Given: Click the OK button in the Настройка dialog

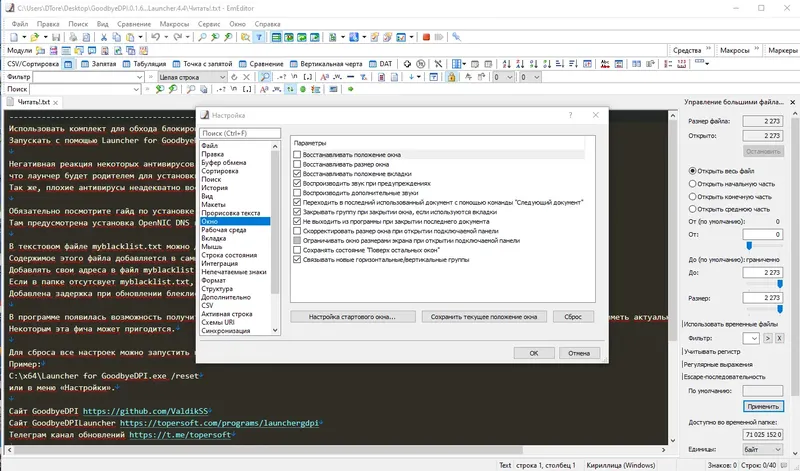Looking at the screenshot, I should point(534,353).
